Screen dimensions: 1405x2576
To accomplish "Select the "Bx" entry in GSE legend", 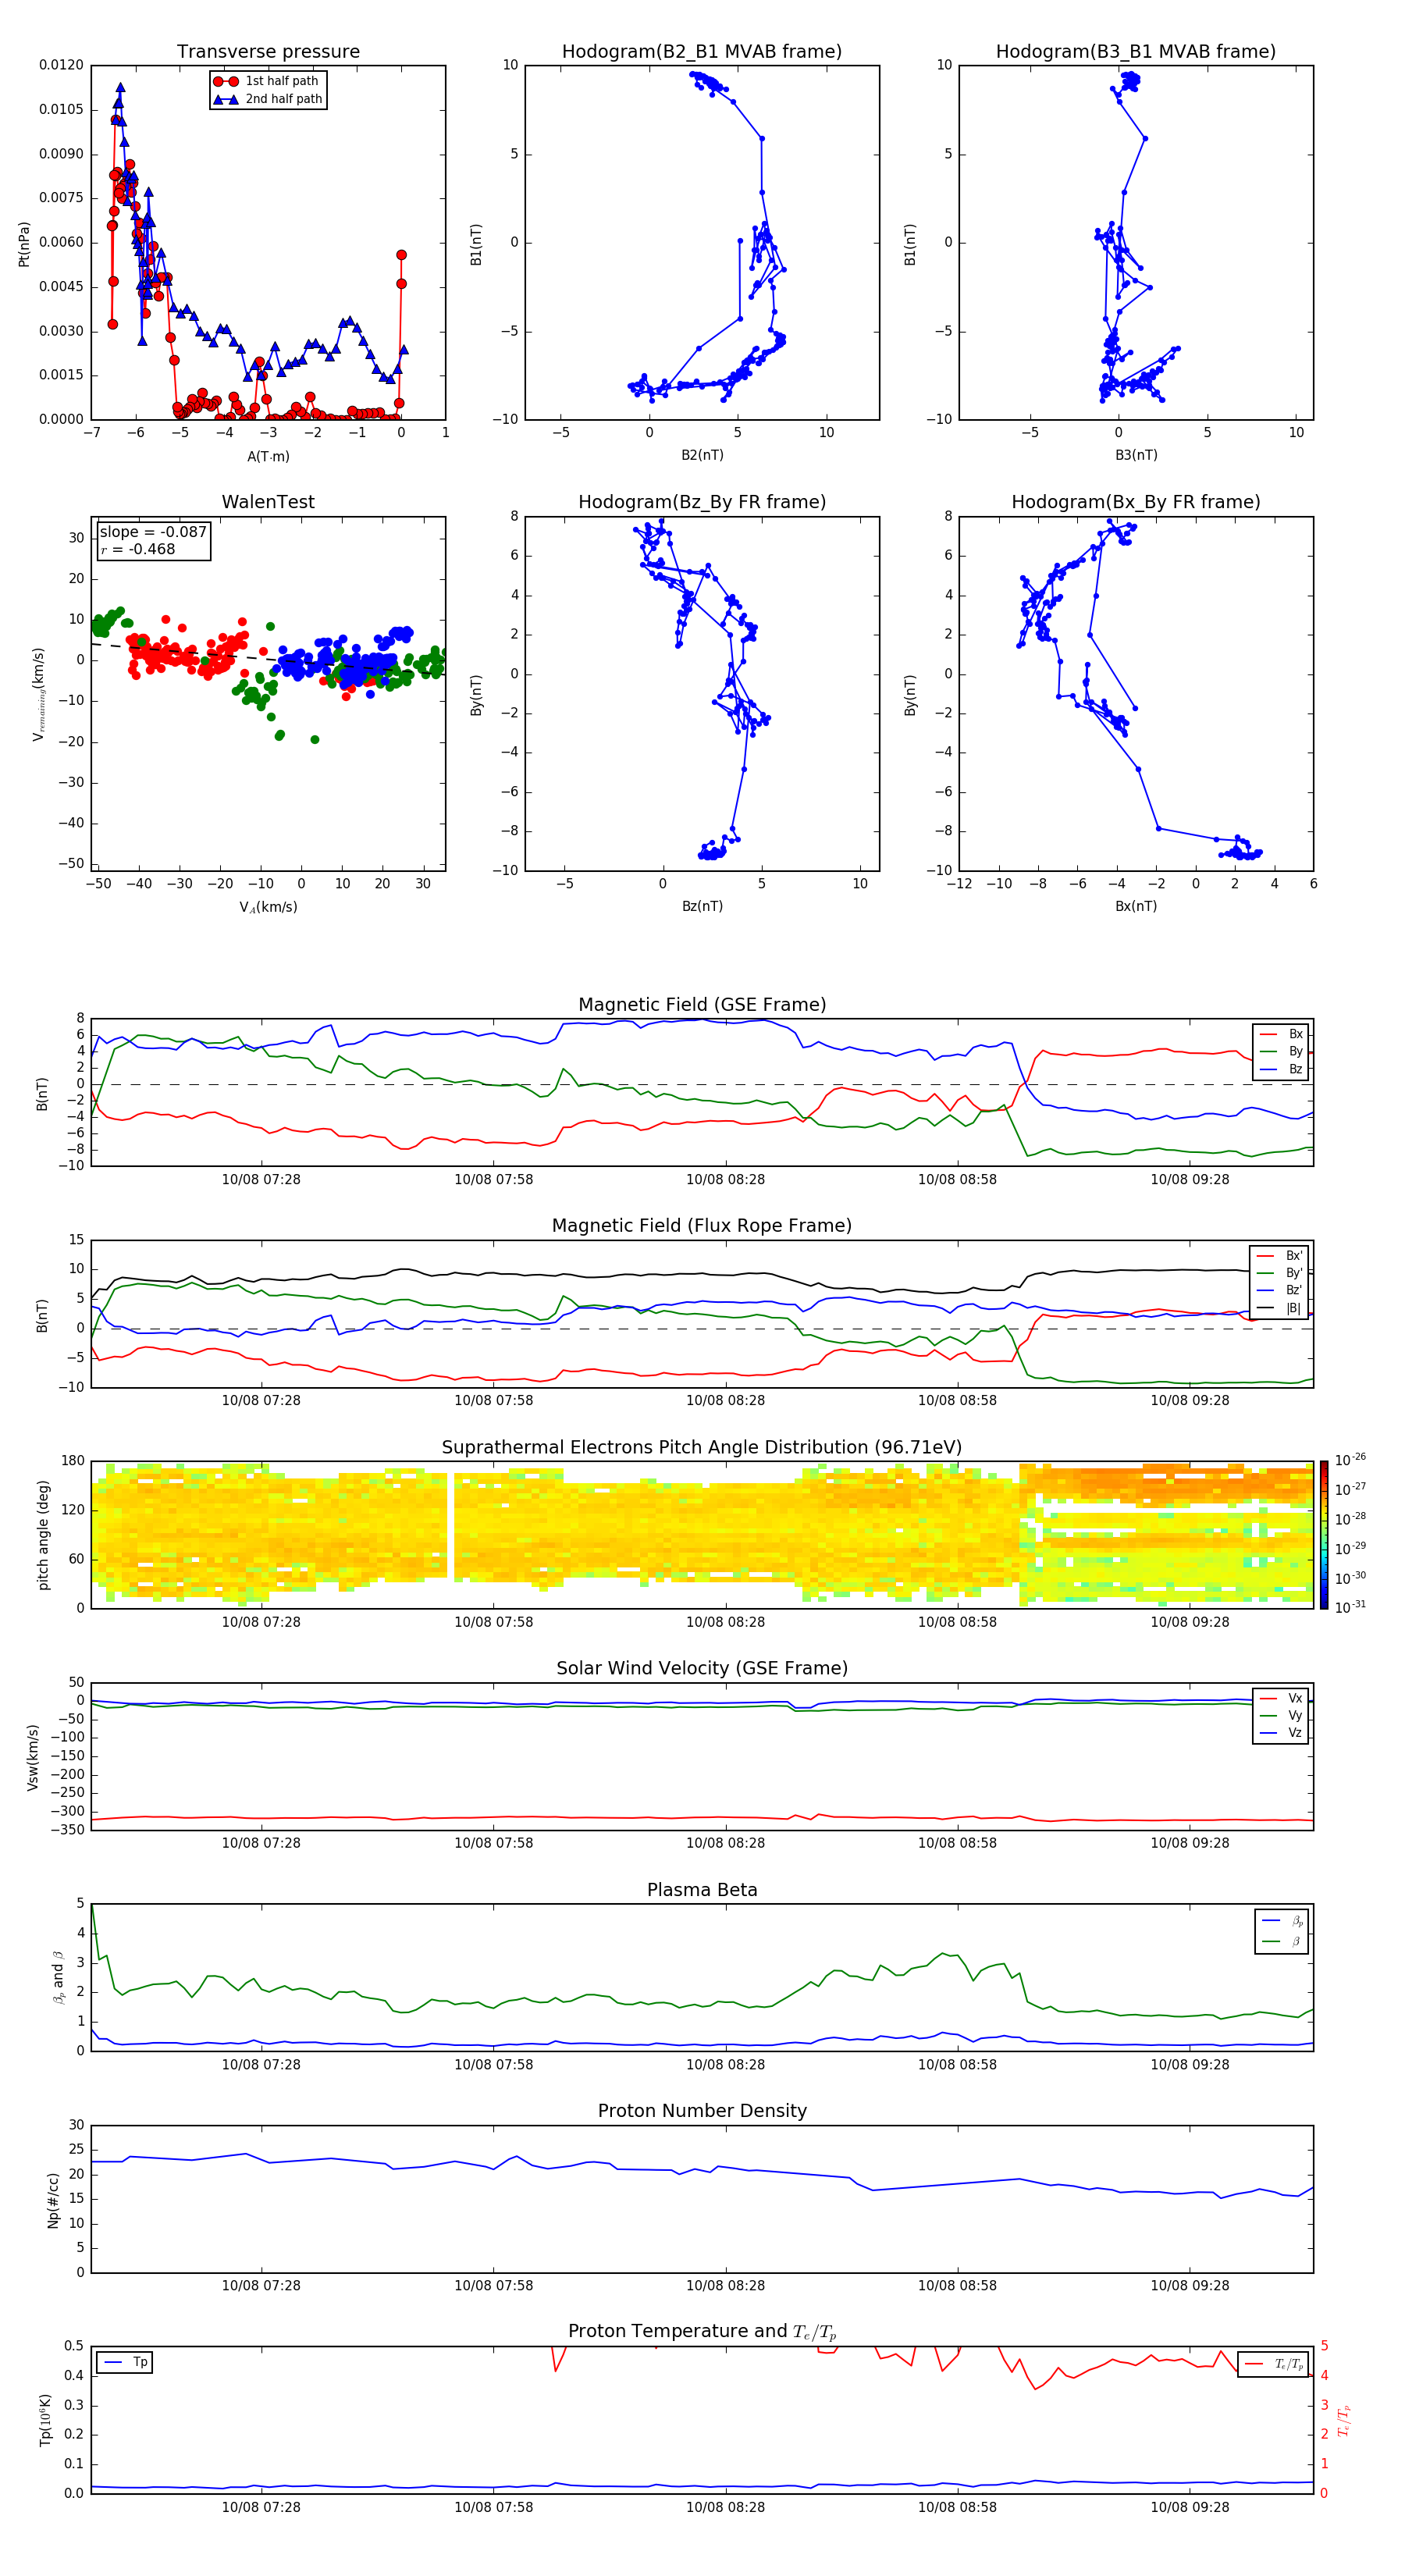I will 1282,1034.
